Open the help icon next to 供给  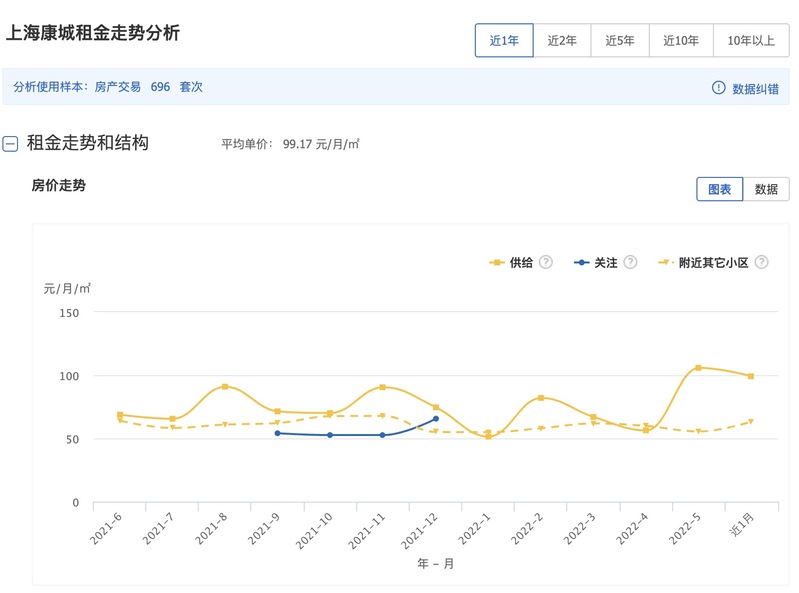coord(546,262)
